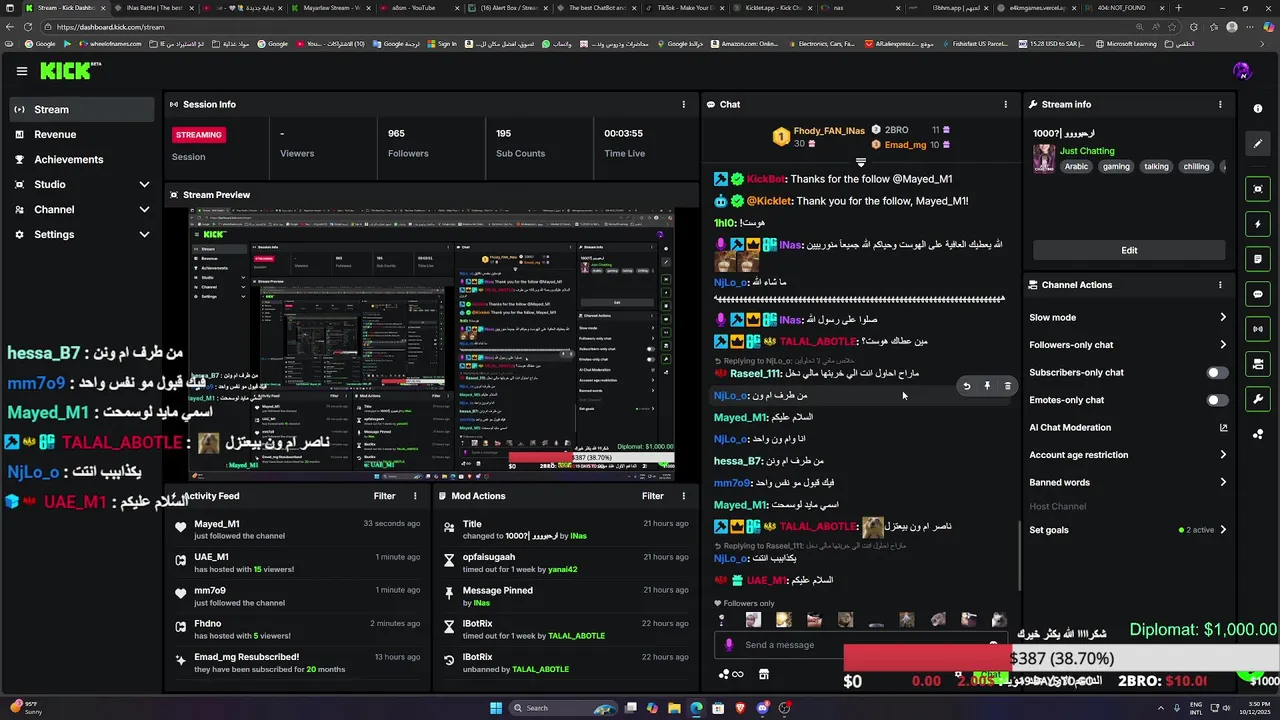
Task: Click the purple microphone icon in chat input
Action: 729,645
